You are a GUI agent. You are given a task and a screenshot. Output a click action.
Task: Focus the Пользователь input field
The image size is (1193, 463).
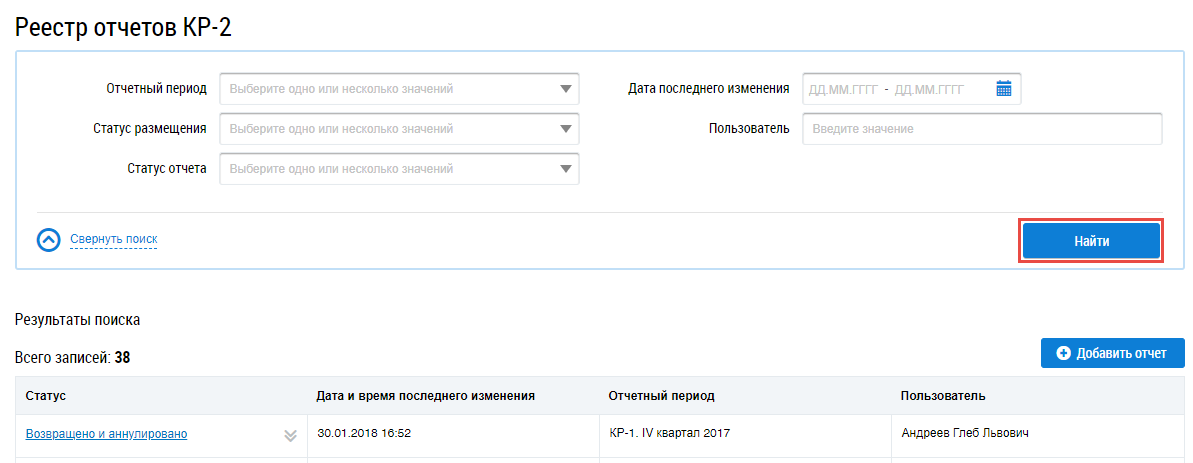(x=981, y=129)
